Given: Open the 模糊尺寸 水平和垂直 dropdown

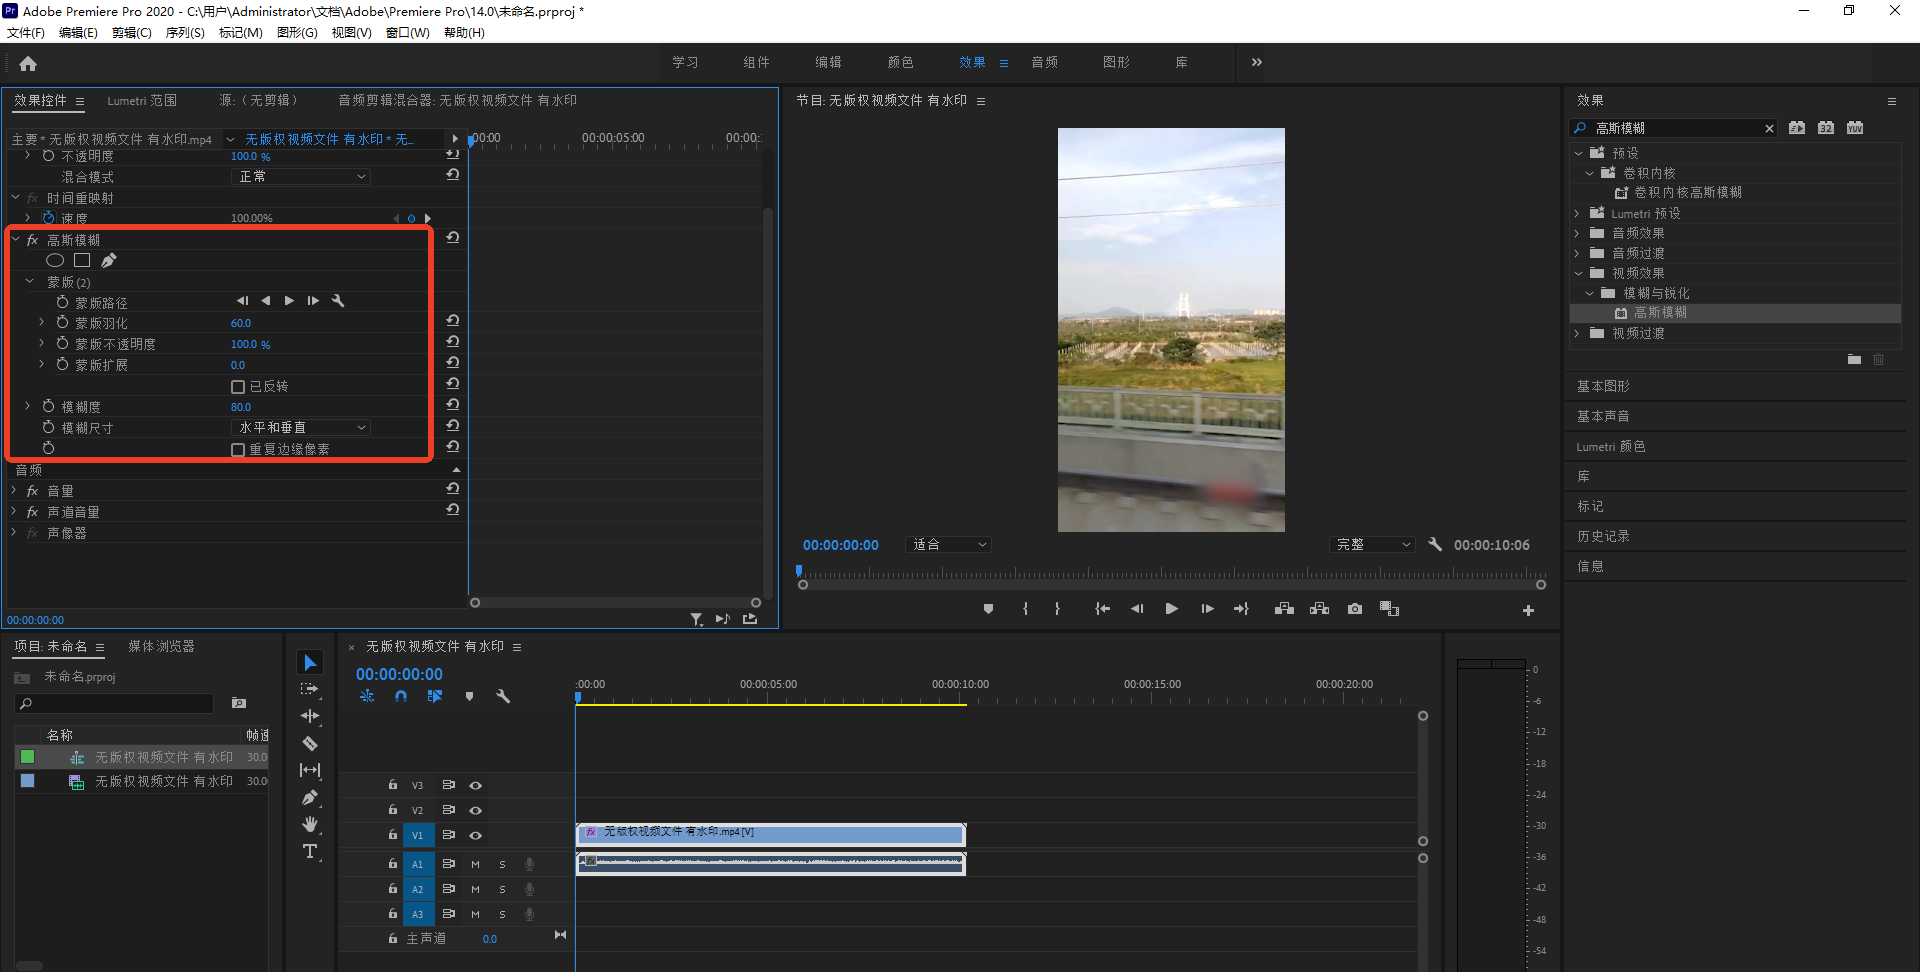Looking at the screenshot, I should point(301,427).
